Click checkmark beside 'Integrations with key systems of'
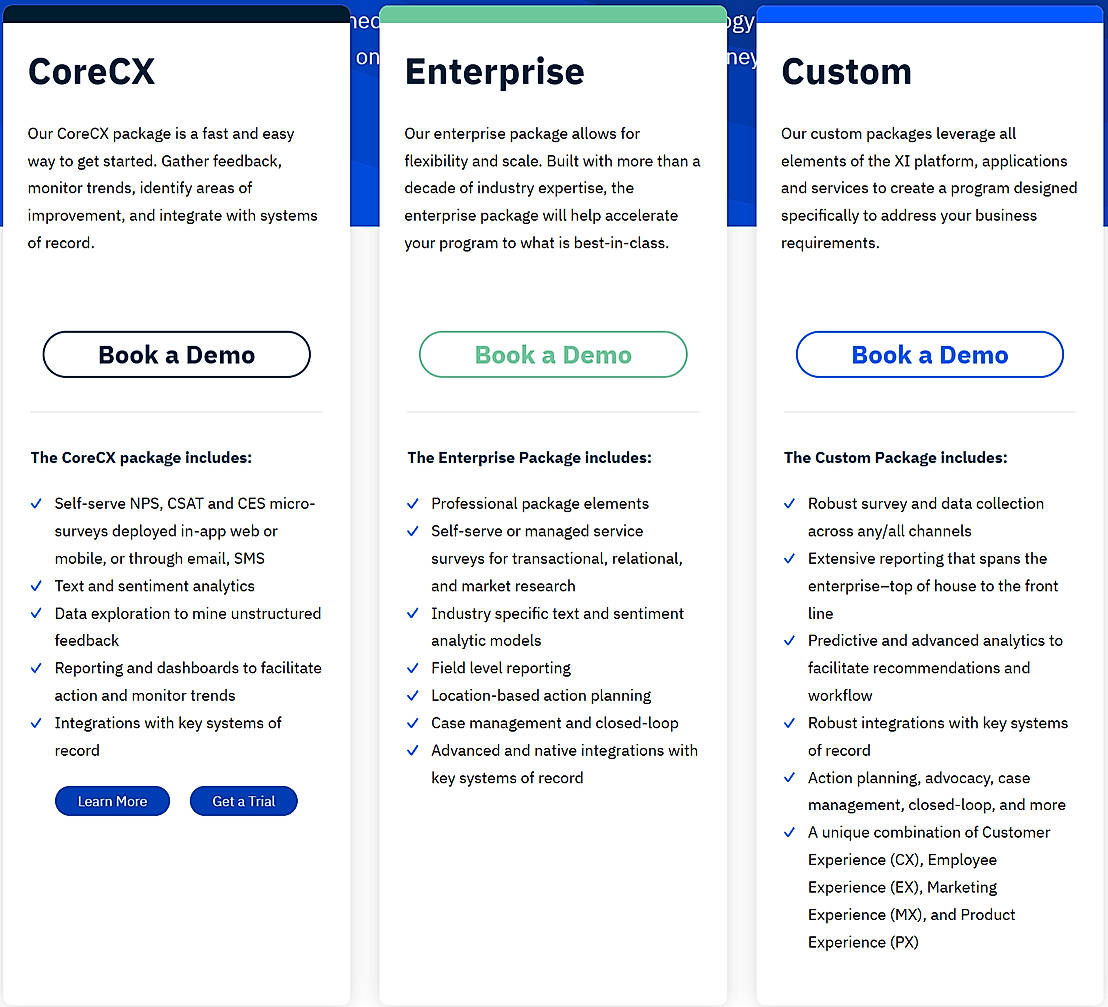 coord(36,723)
